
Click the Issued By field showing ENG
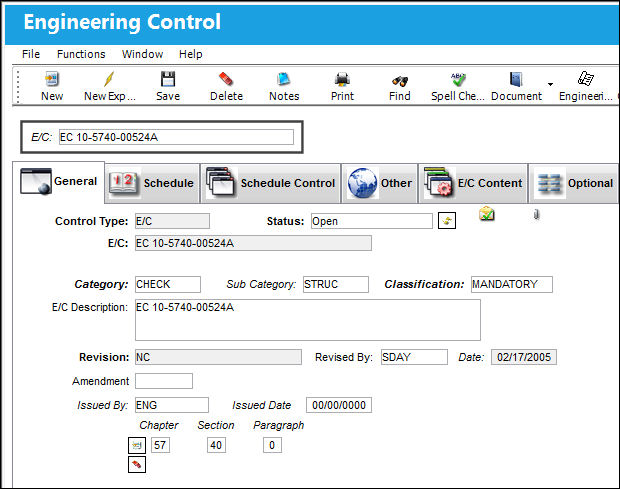tap(172, 405)
